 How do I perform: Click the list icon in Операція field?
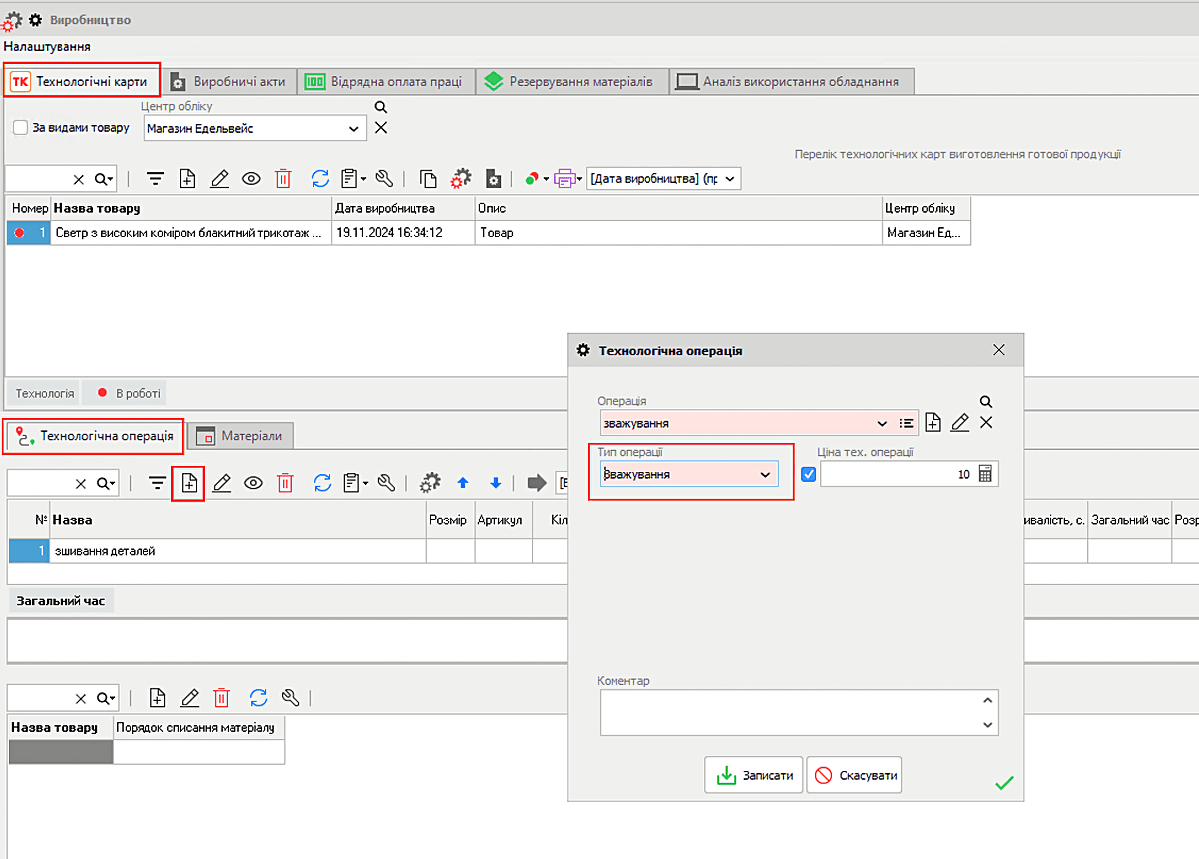(x=907, y=423)
